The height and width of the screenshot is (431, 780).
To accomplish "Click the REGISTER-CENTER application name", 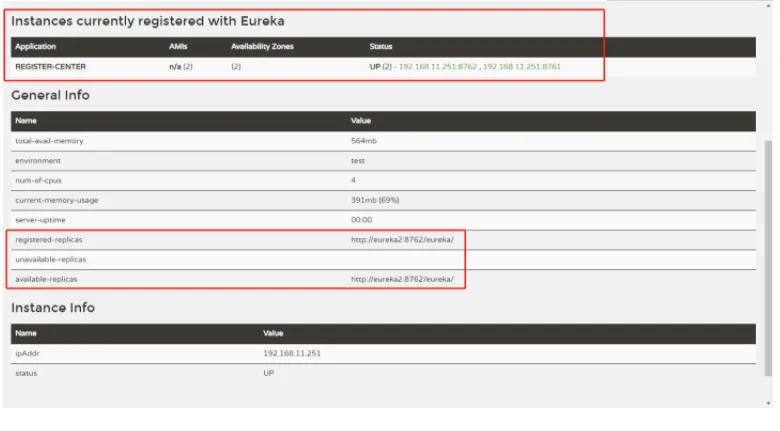I will coord(50,67).
